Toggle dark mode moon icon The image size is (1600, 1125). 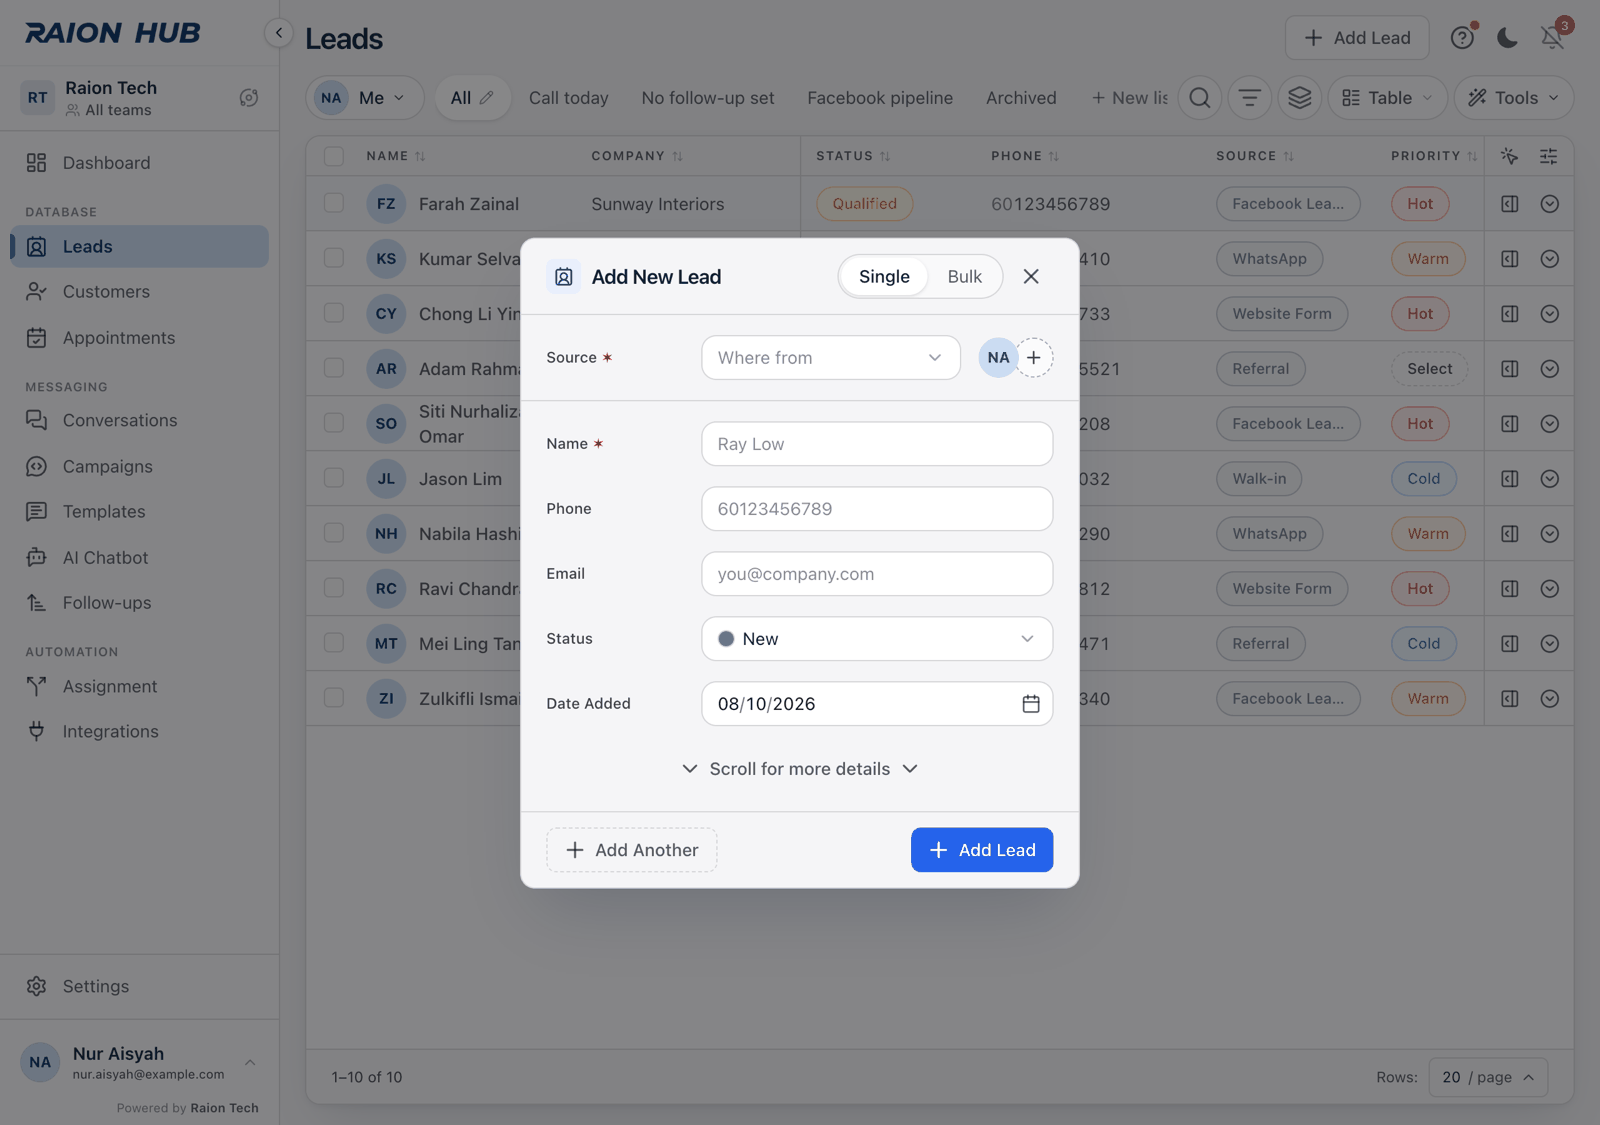(1507, 38)
